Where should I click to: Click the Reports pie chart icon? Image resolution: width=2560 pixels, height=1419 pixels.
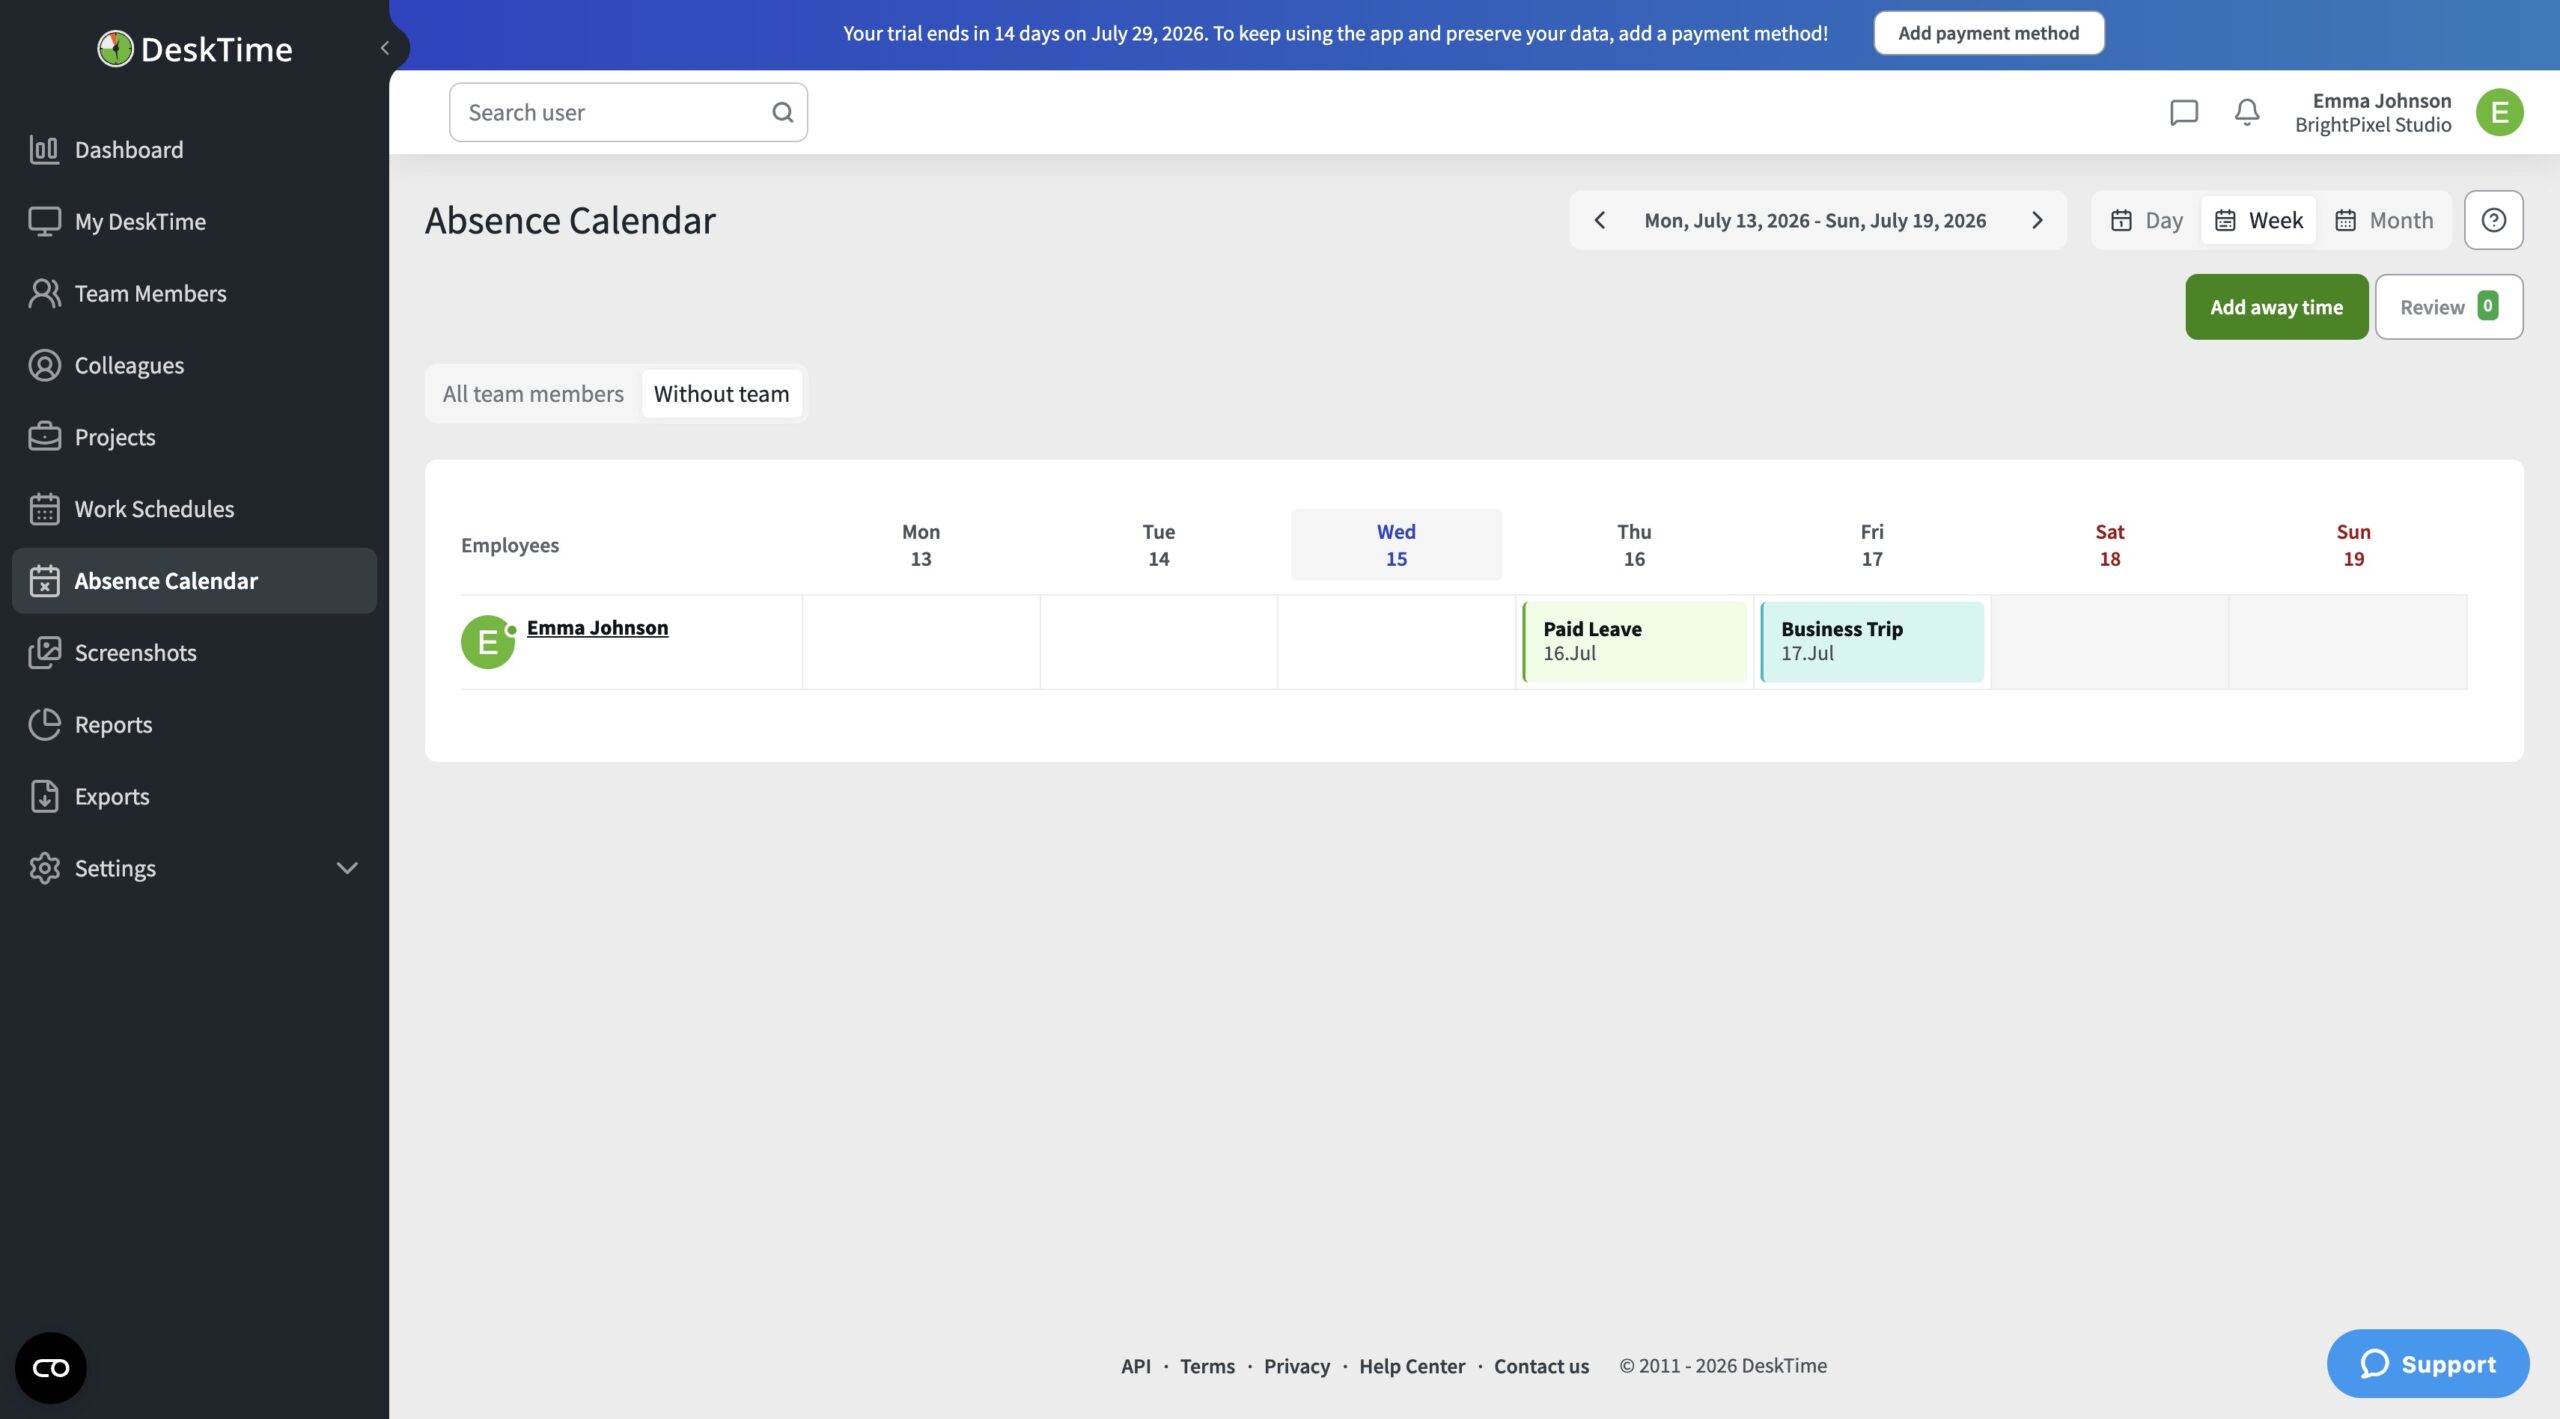44,725
